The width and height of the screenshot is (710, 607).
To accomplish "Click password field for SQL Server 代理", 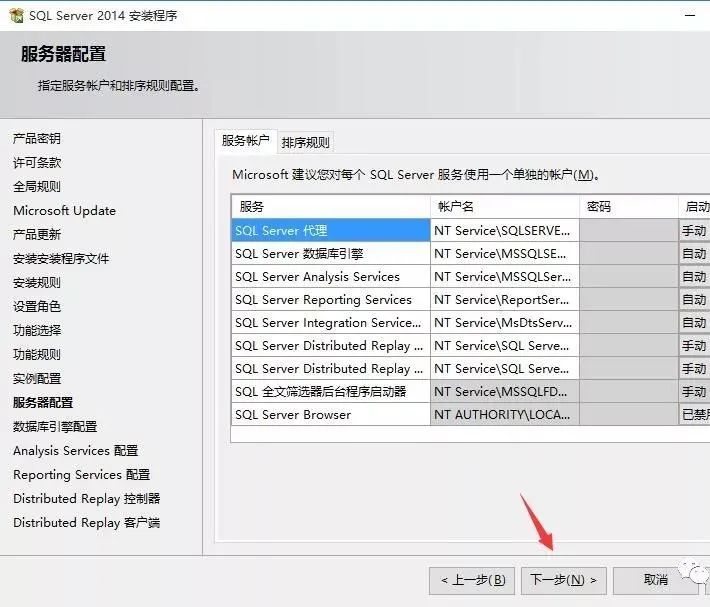I will click(x=629, y=230).
